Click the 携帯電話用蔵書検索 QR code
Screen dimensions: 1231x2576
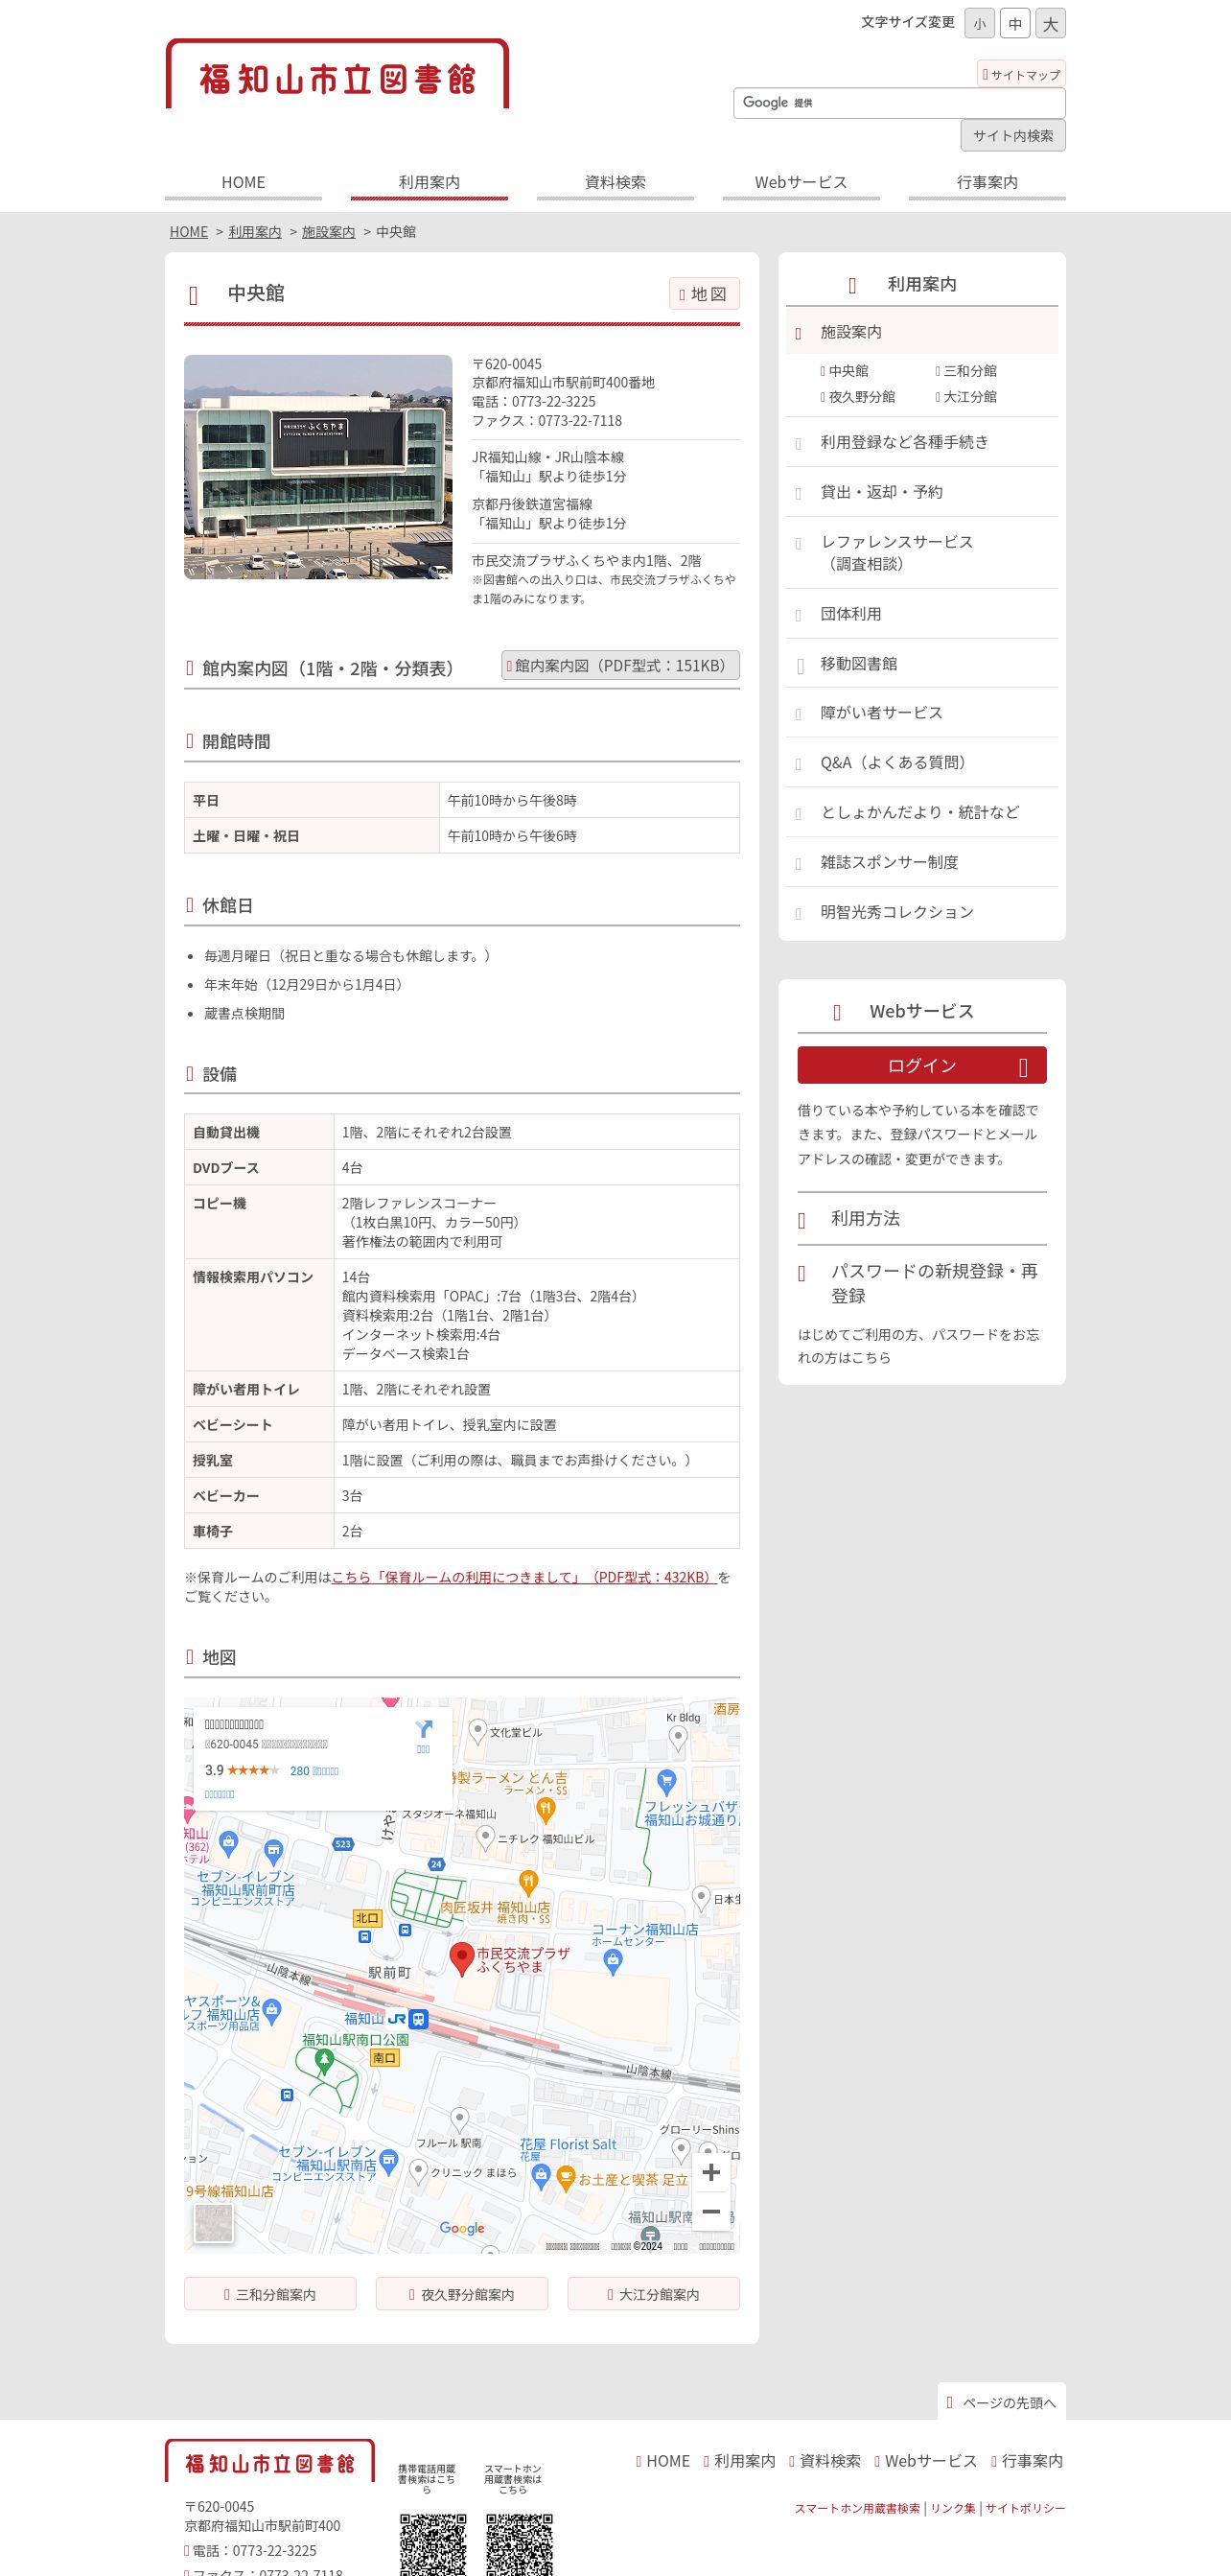click(433, 2544)
